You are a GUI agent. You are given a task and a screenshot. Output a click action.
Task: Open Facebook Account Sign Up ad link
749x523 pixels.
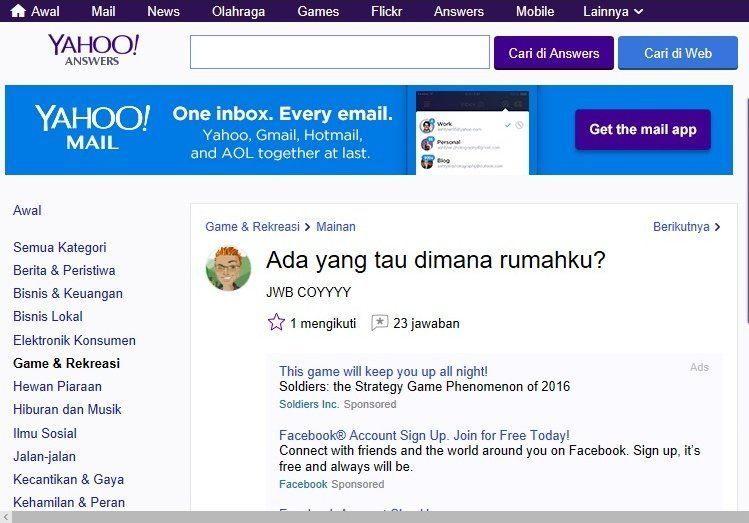click(x=424, y=435)
